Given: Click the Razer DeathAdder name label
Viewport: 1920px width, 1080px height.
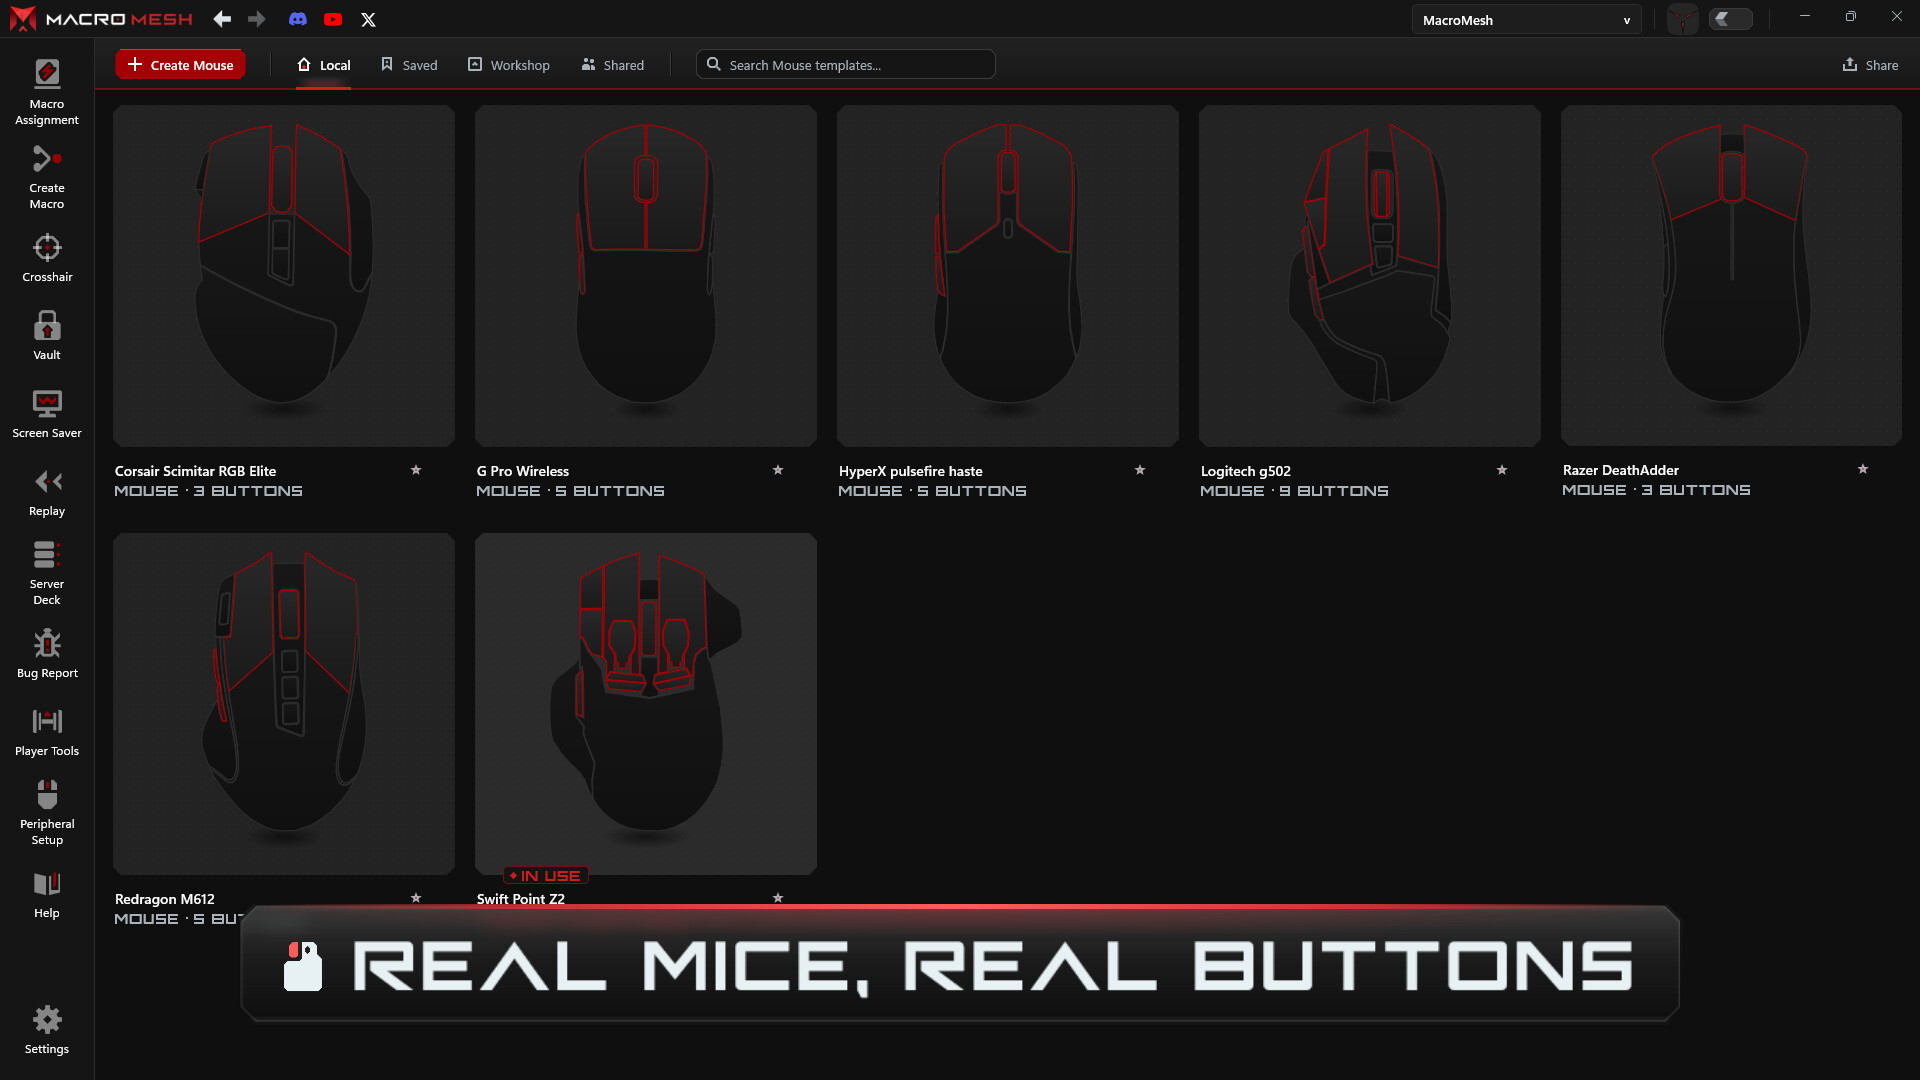Looking at the screenshot, I should pyautogui.click(x=1621, y=470).
